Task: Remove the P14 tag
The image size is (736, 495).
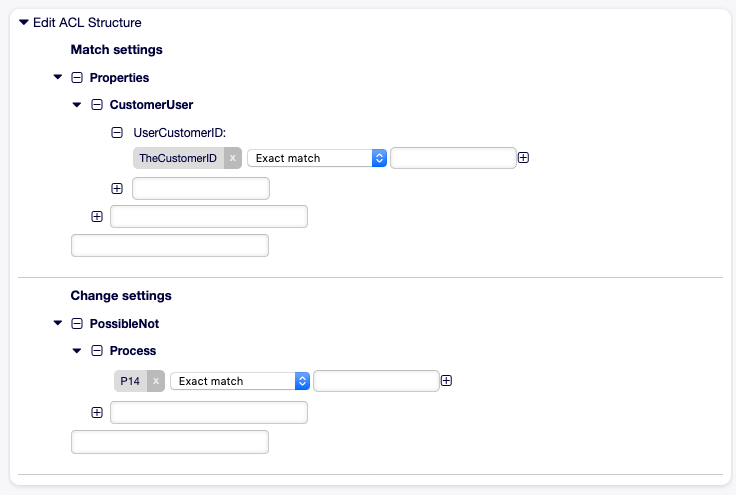Action: (x=156, y=381)
